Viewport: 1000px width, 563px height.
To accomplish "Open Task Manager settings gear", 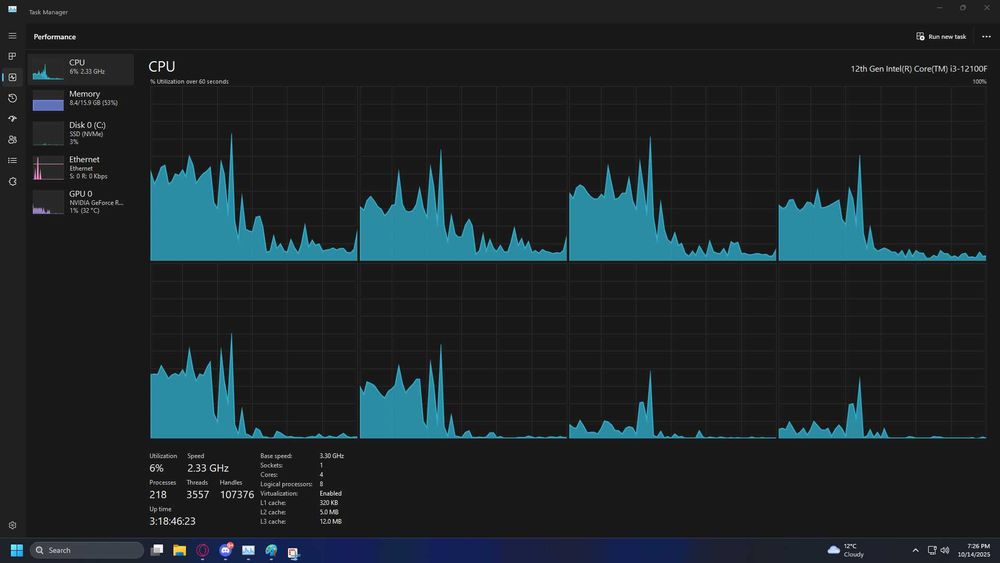I will tap(12, 525).
